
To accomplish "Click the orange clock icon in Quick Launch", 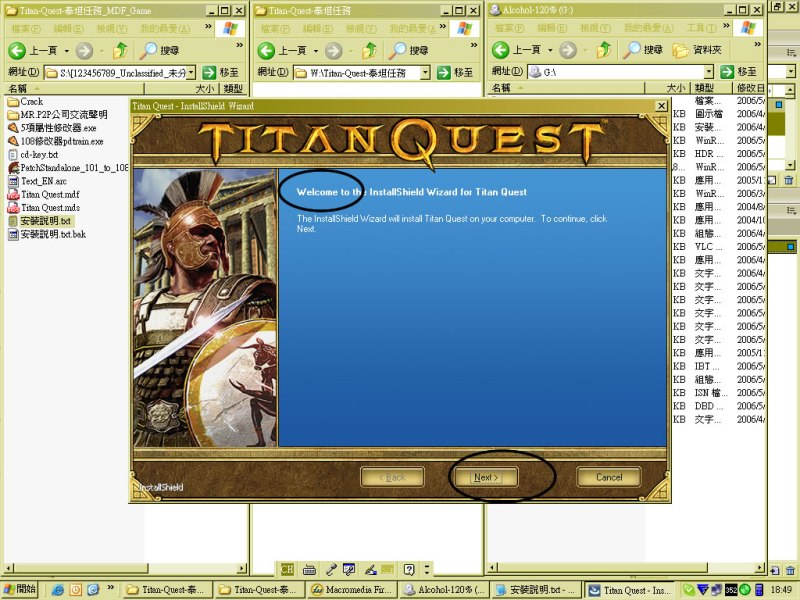I will [76, 590].
